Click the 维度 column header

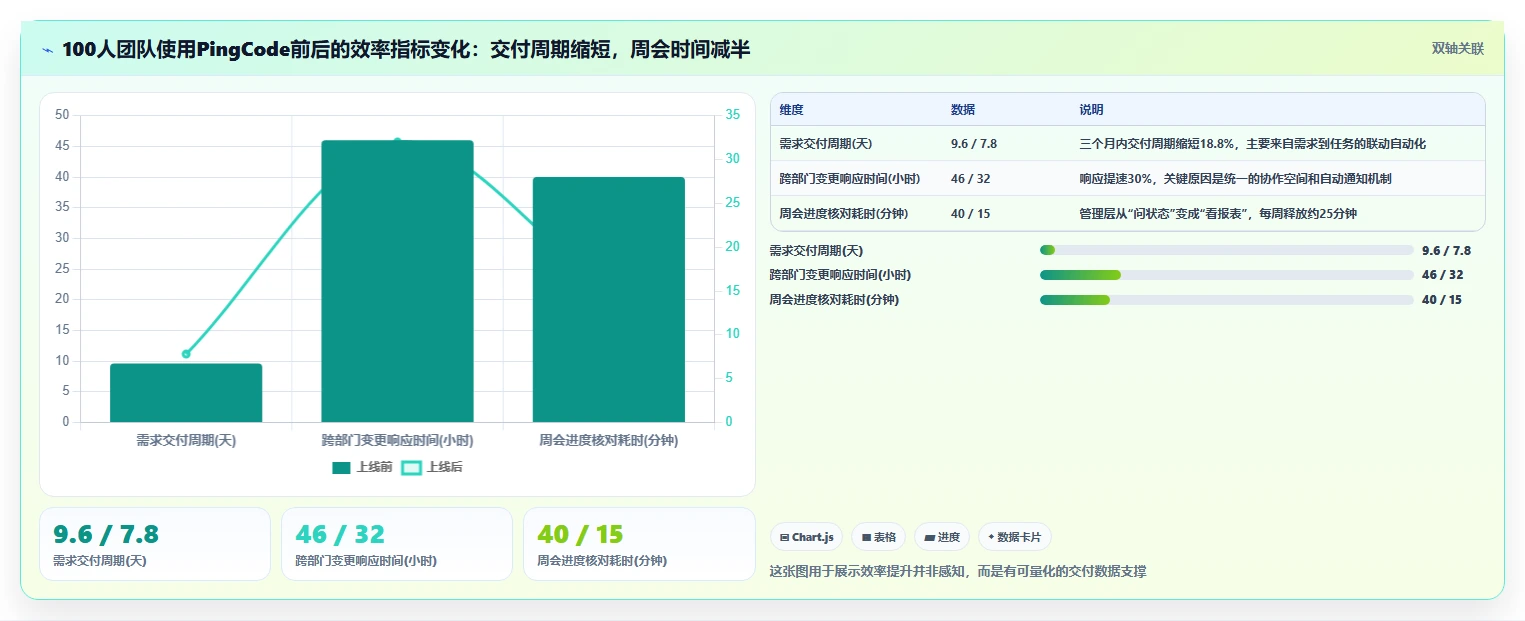pyautogui.click(x=791, y=110)
